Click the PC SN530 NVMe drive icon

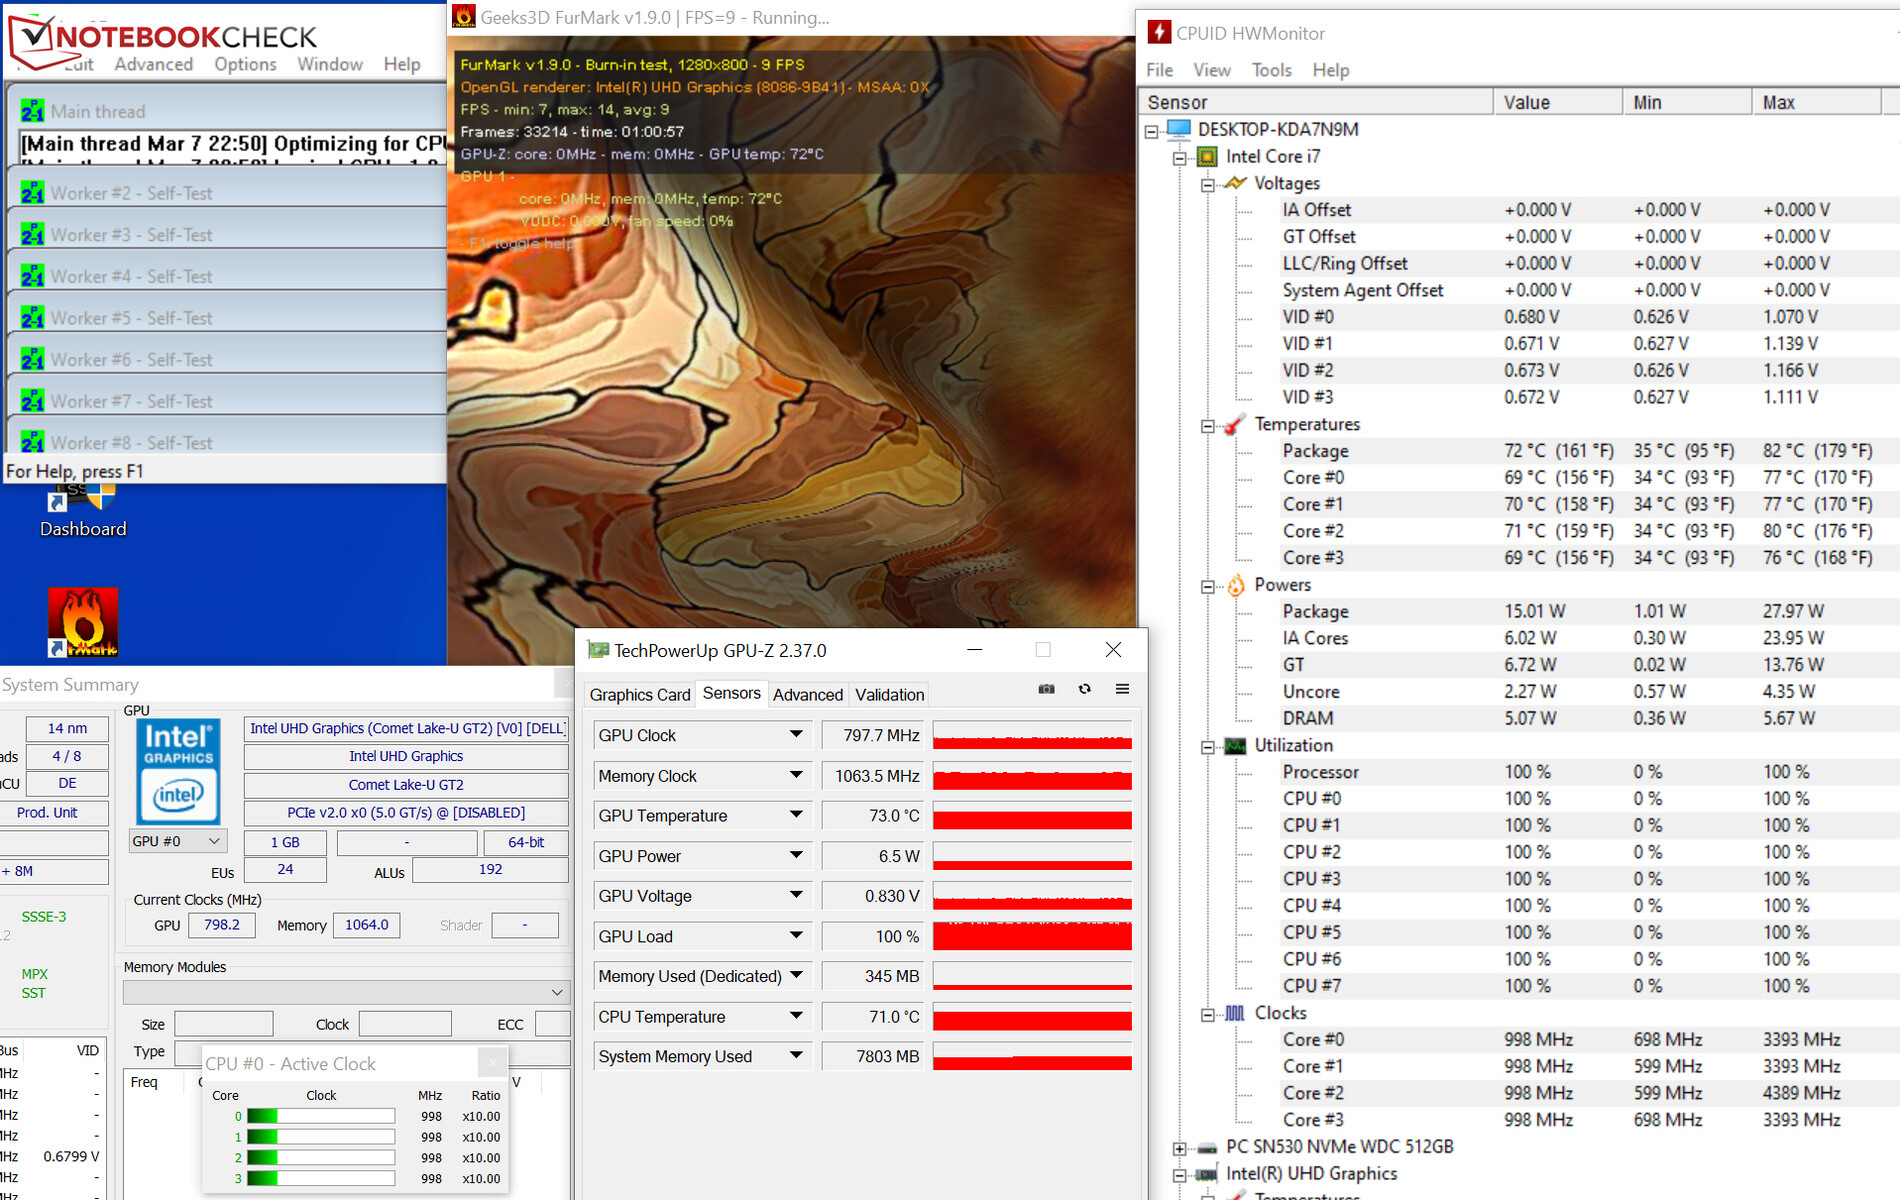point(1207,1147)
